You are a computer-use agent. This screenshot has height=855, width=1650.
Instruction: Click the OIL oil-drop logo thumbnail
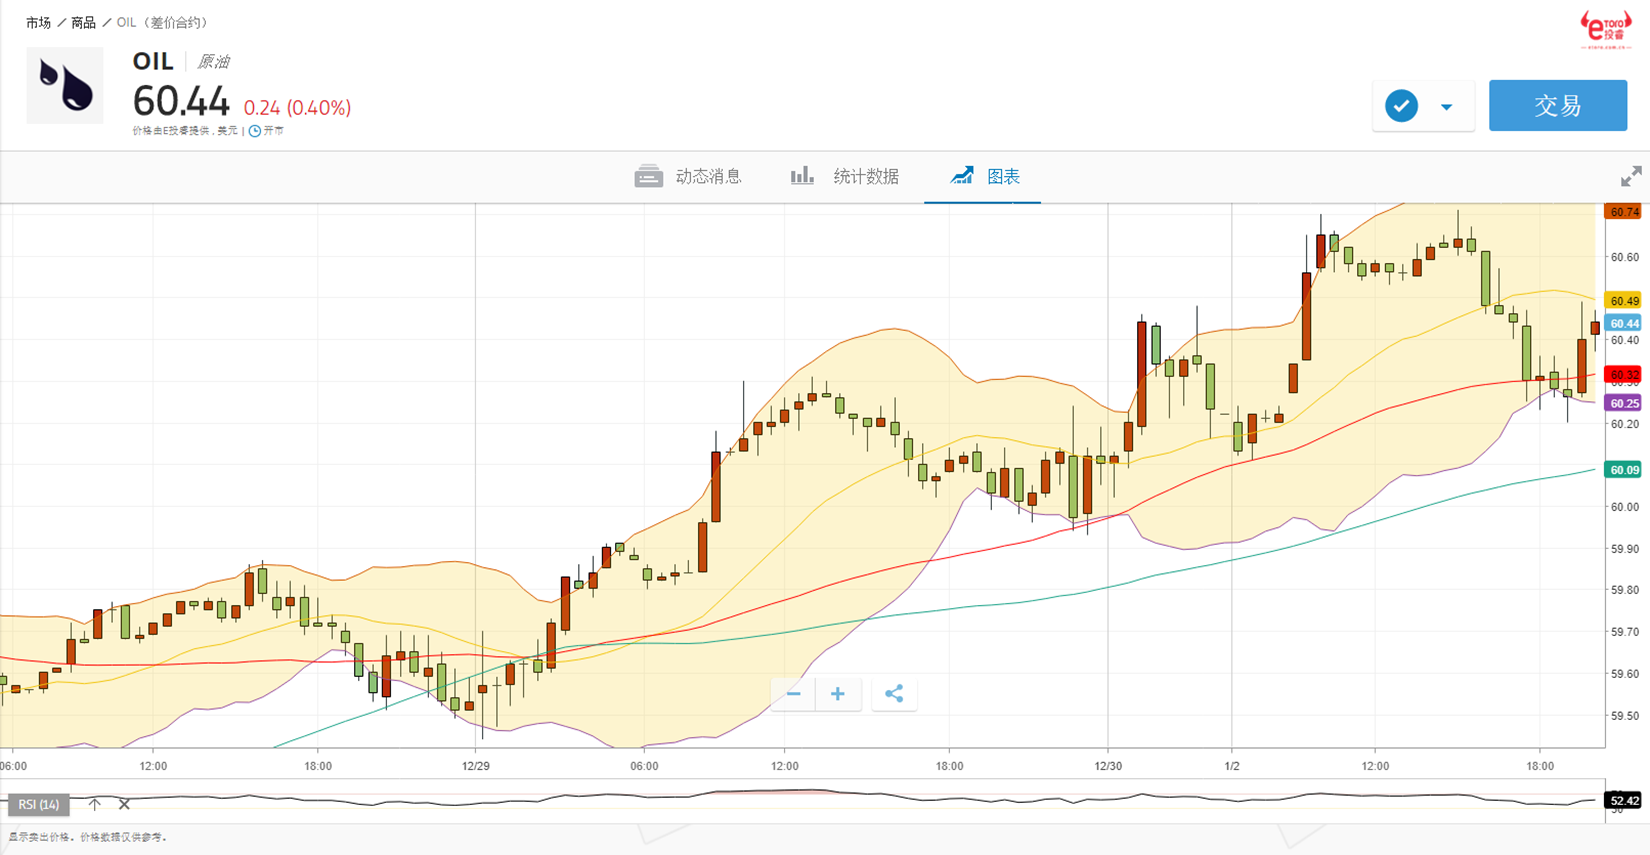click(x=65, y=85)
